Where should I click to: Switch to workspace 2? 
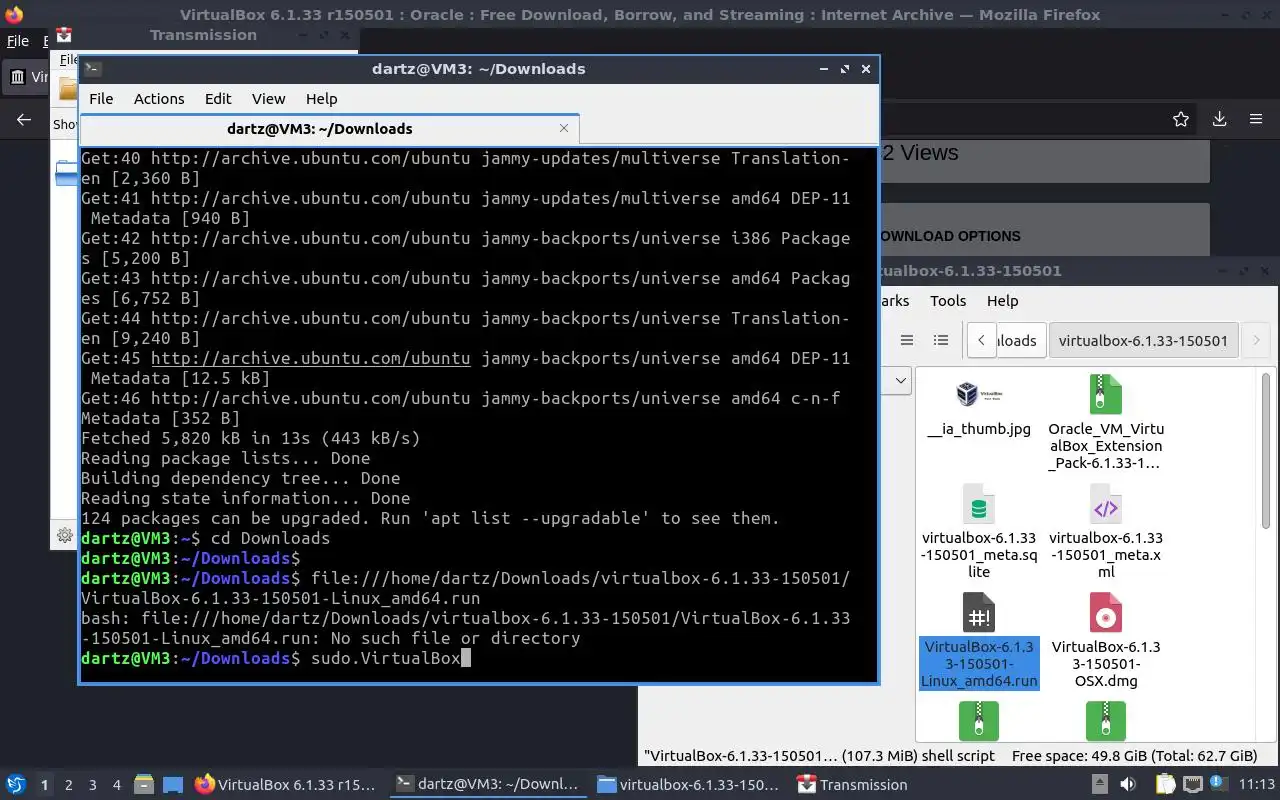(x=69, y=785)
